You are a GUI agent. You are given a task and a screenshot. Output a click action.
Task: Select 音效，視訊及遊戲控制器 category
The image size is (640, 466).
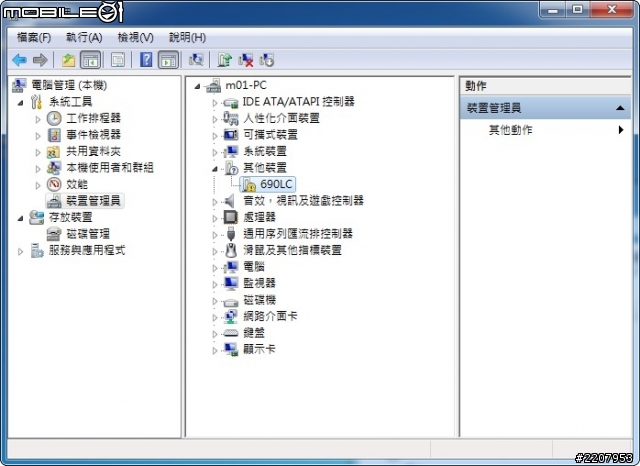[303, 200]
